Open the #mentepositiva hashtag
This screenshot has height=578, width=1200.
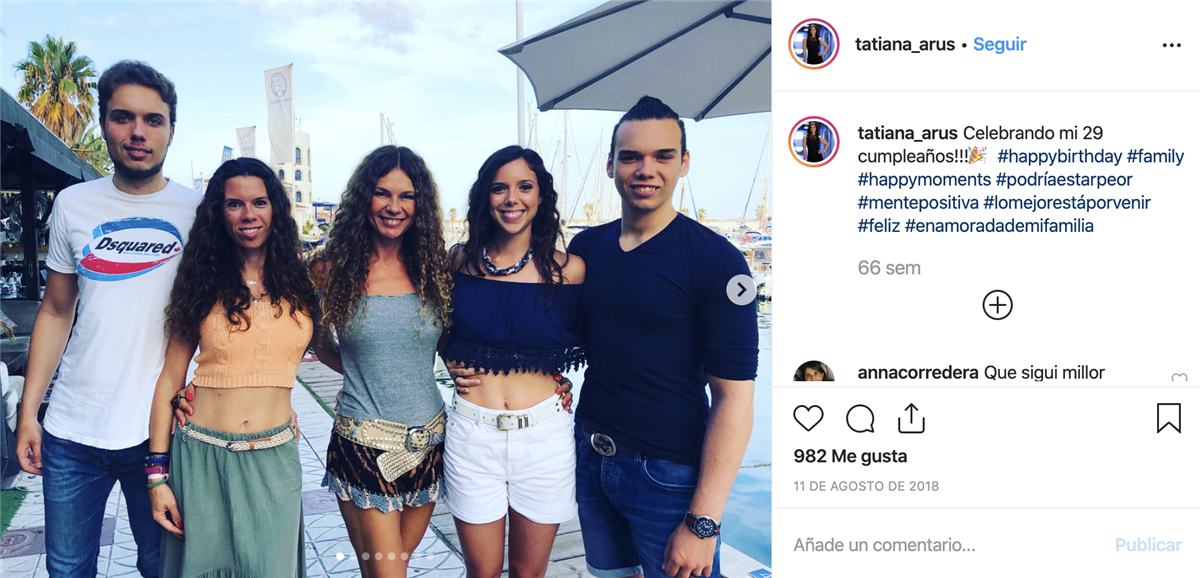918,203
